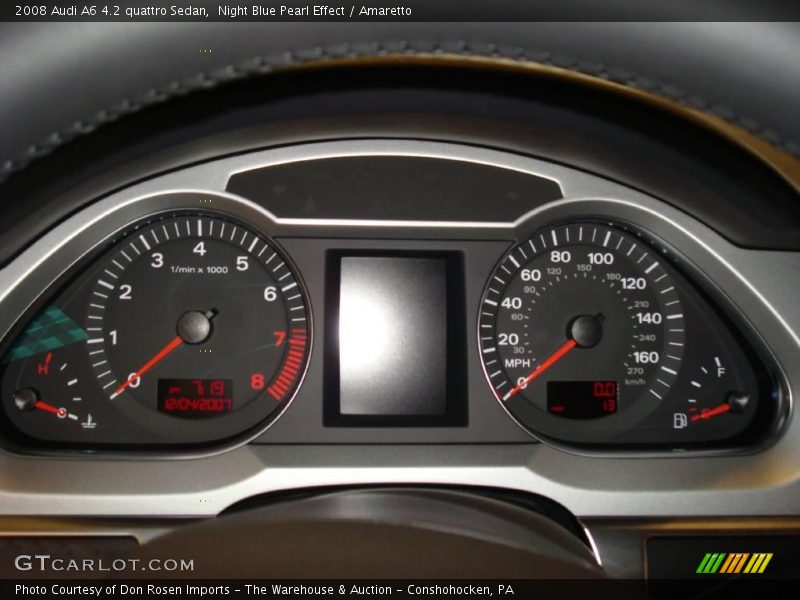Click the red 7:19 clock readout
Image resolution: width=800 pixels, height=600 pixels.
point(208,389)
